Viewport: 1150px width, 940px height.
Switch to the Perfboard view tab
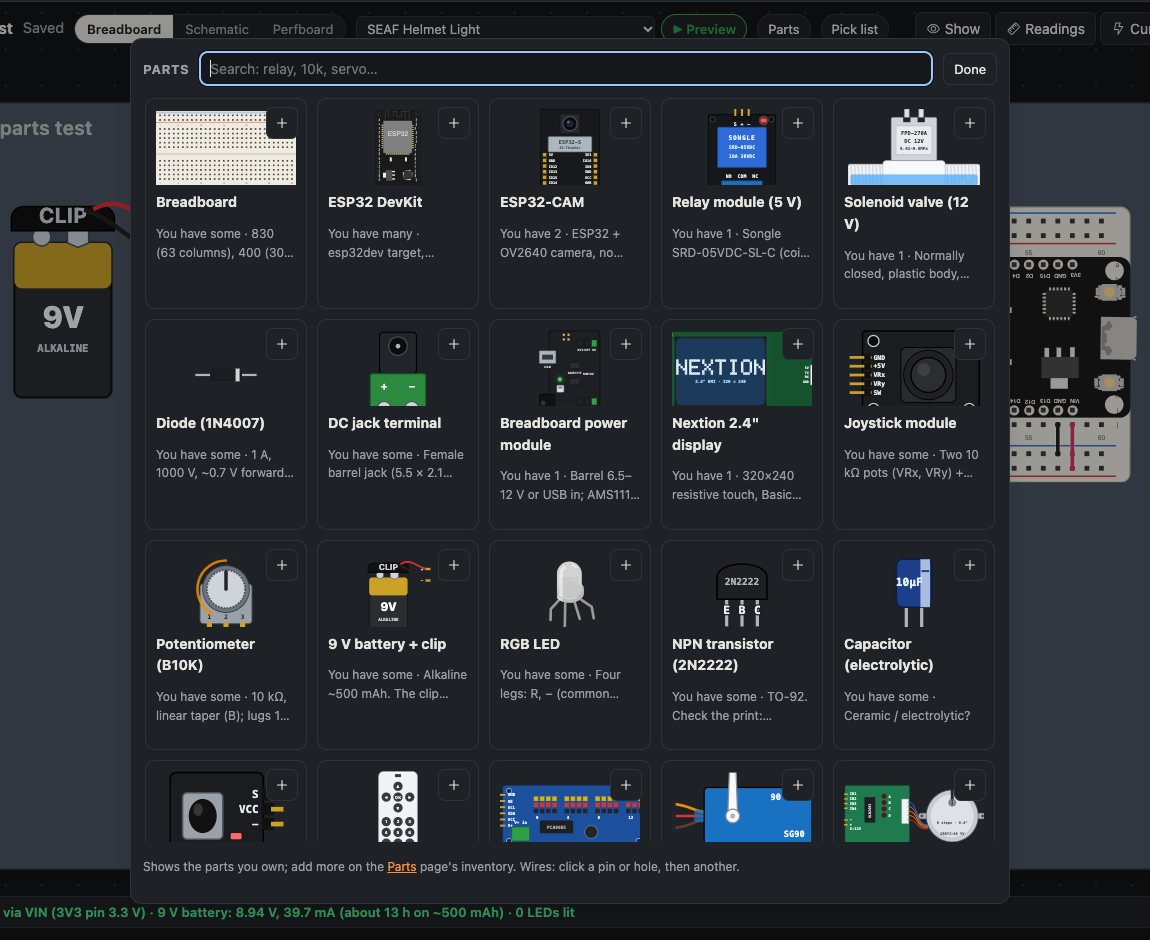tap(303, 29)
